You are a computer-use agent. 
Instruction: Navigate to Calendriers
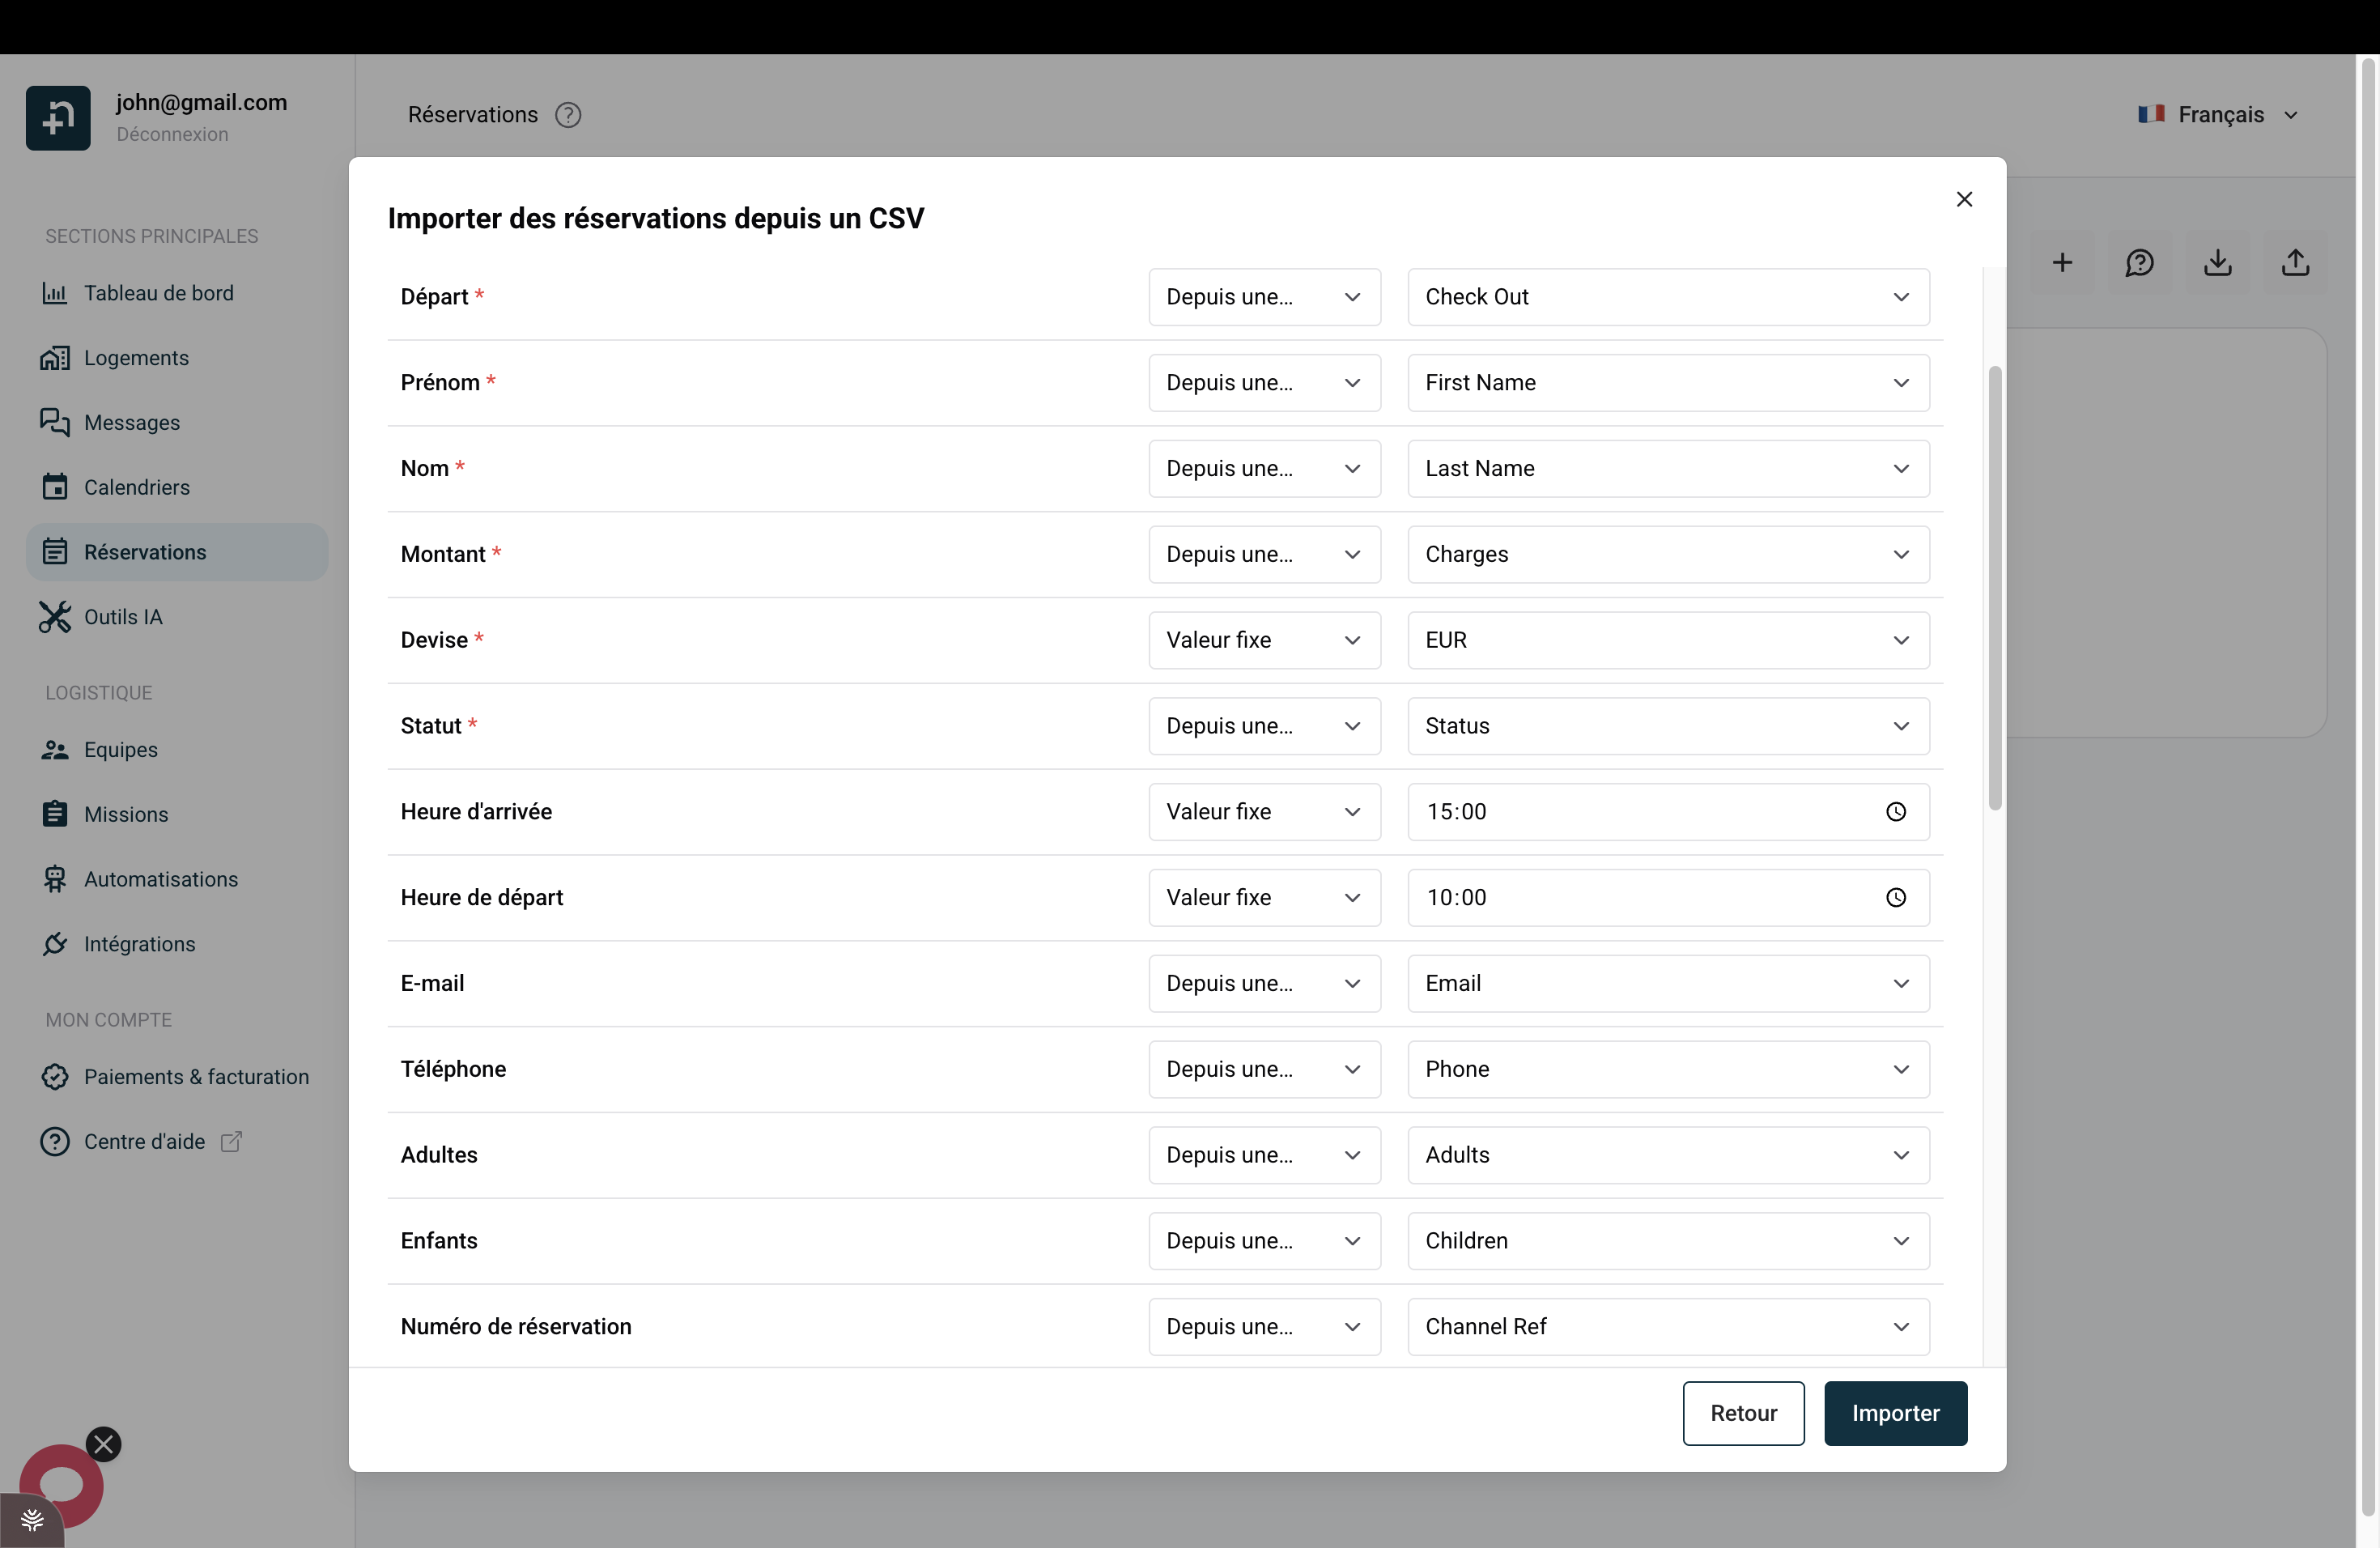[x=177, y=487]
